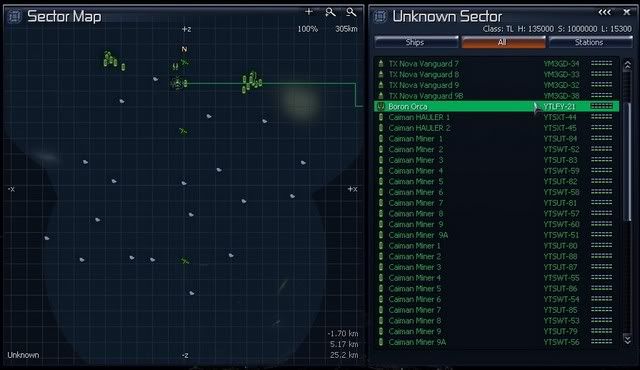Click the green ship cluster right of map center
Viewport: 640px width, 370px height.
coord(251,82)
